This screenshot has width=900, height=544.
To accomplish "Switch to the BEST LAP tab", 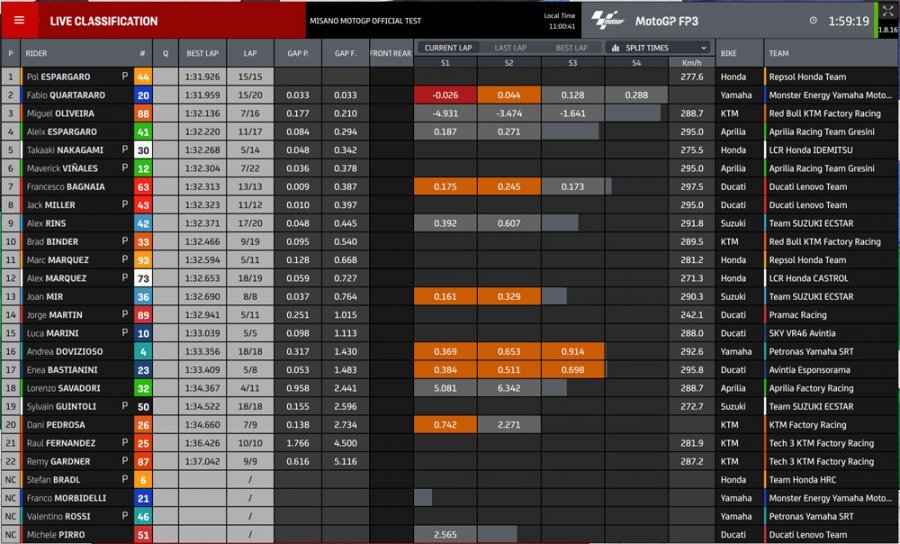I will [x=572, y=48].
